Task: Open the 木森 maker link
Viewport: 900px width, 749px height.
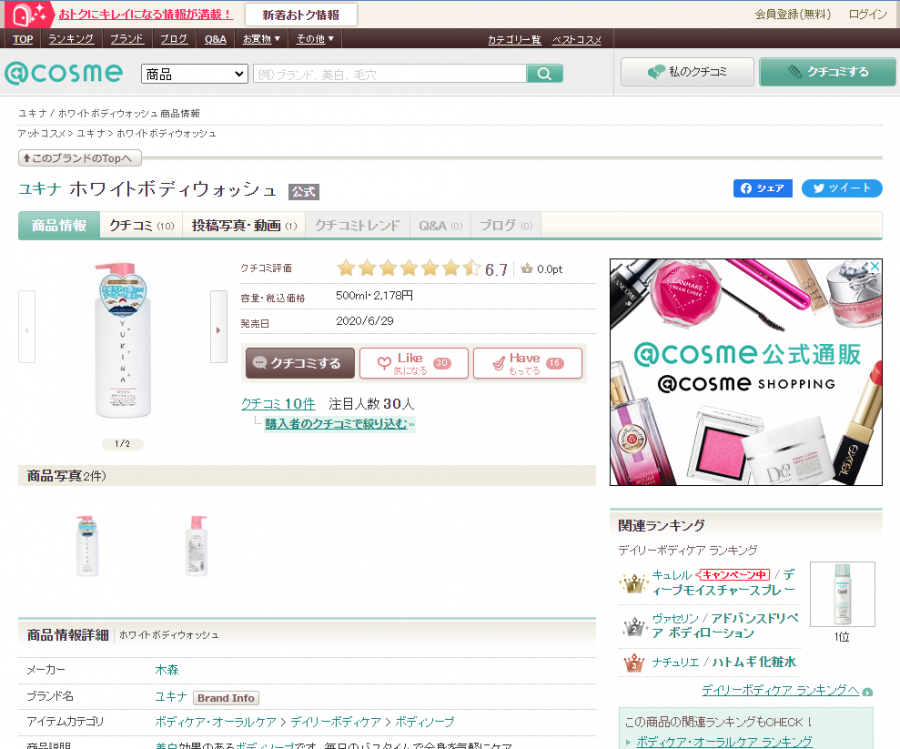Action: [167, 670]
